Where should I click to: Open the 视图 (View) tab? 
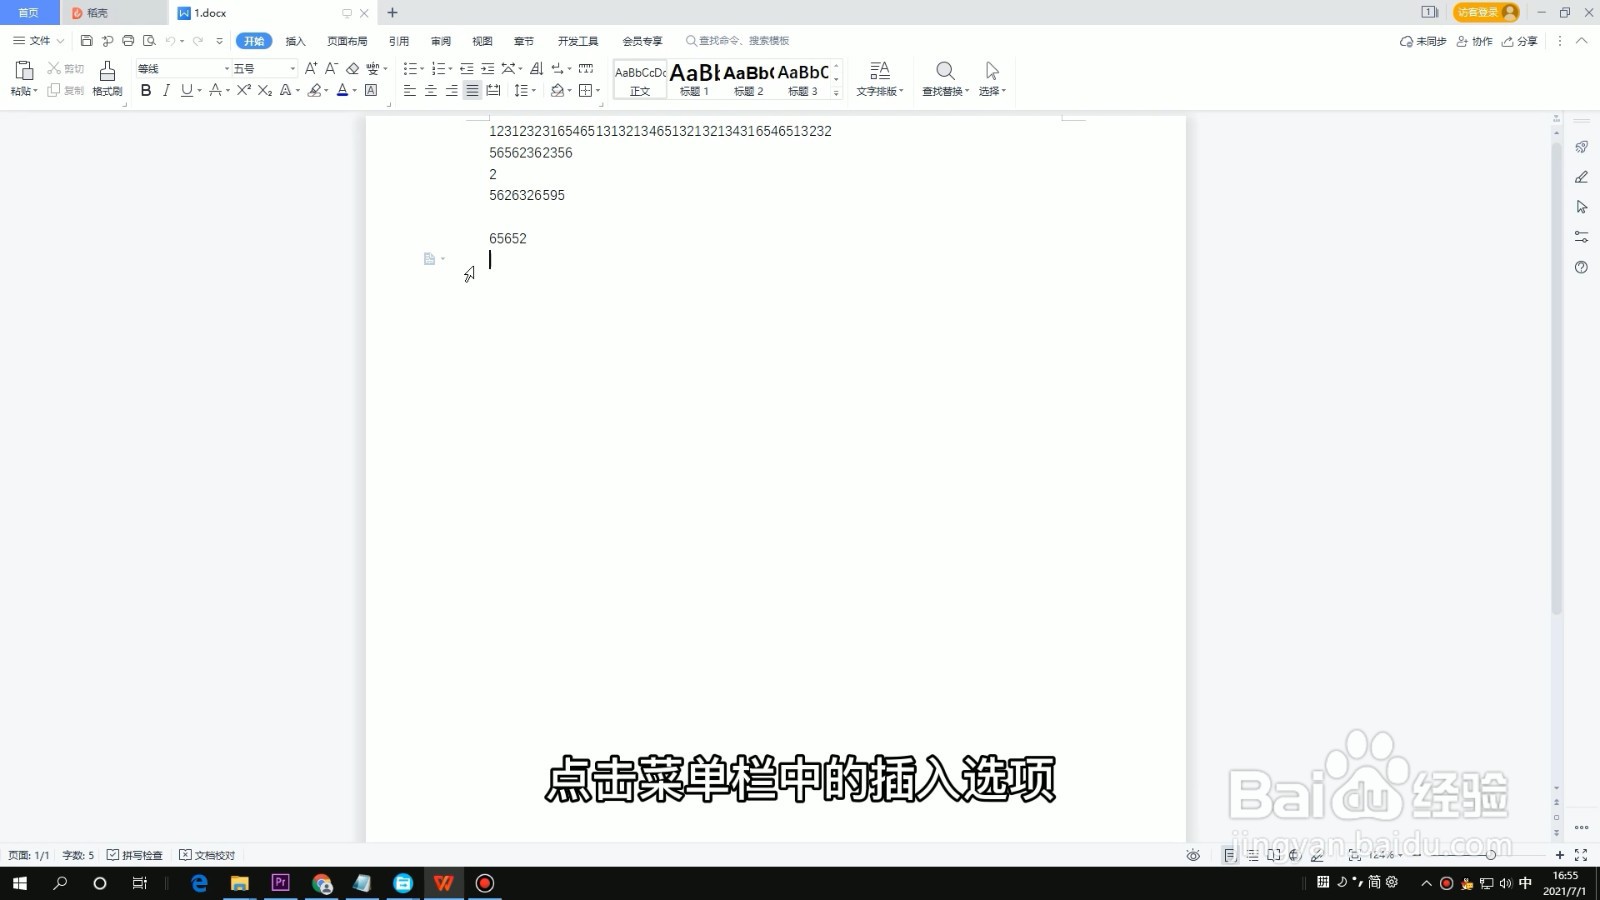tap(483, 41)
